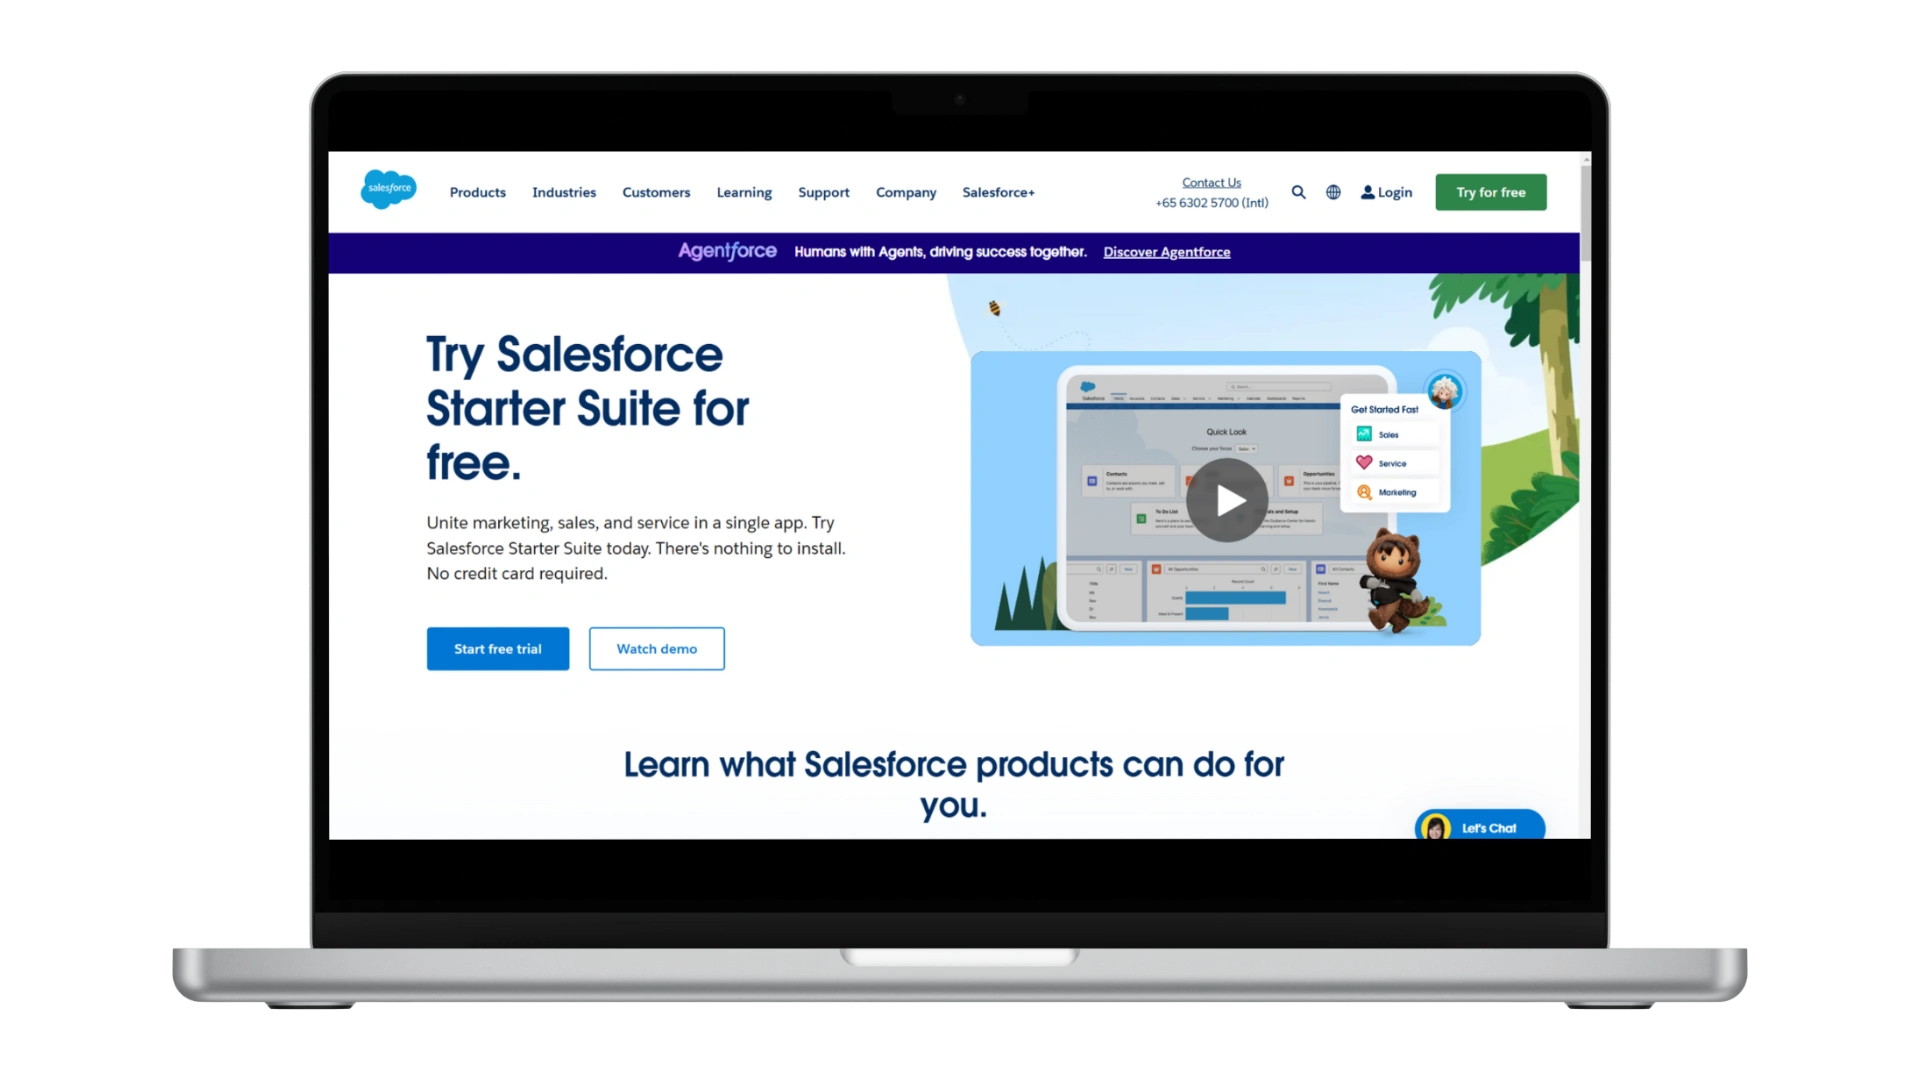The width and height of the screenshot is (1920, 1080).
Task: Expand the Products navigation dropdown
Action: 477,191
